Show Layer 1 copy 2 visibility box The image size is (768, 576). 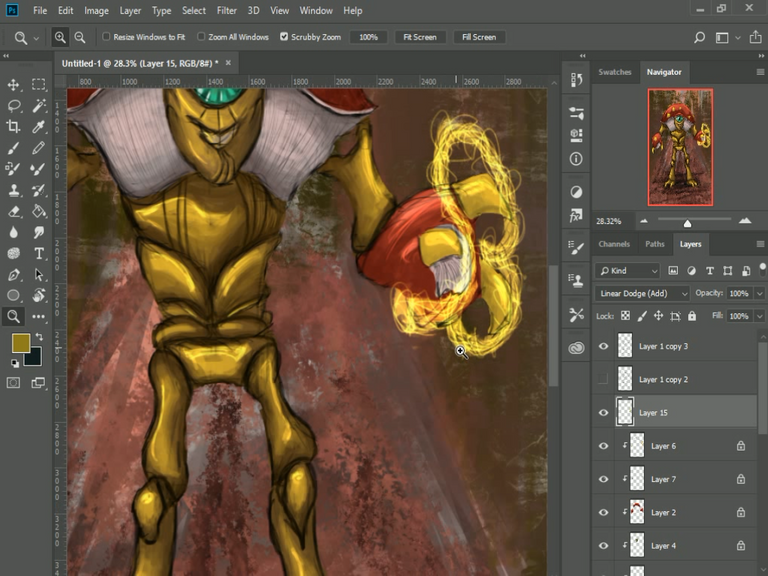coord(603,379)
